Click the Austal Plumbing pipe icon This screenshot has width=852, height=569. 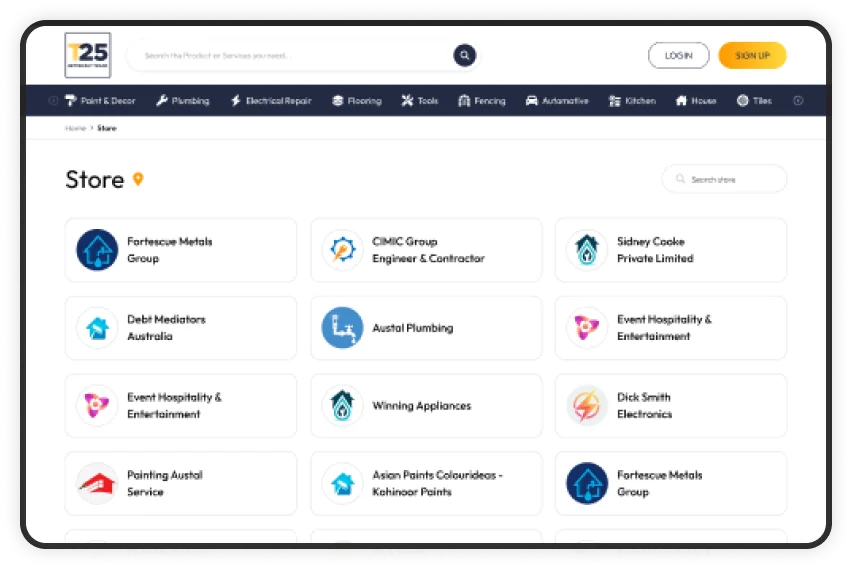tap(342, 328)
